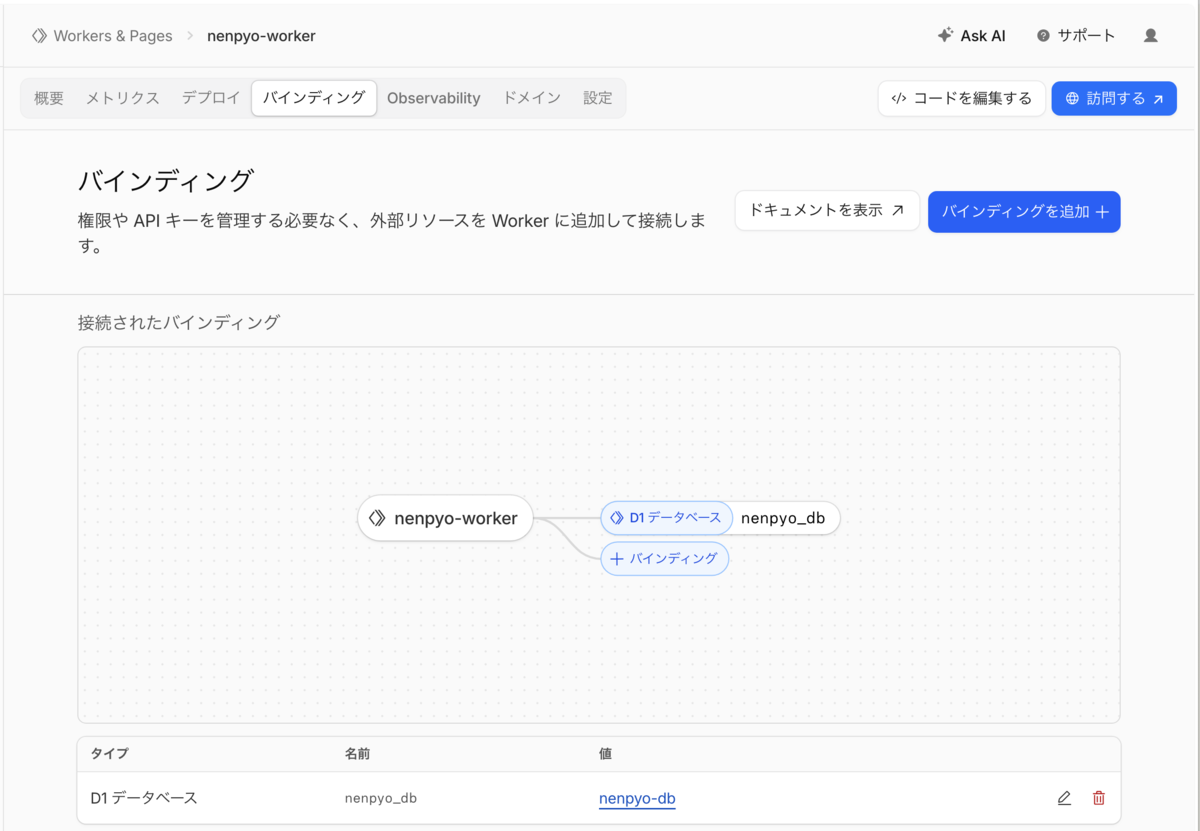Image resolution: width=1200 pixels, height=831 pixels.
Task: Click the Ask AI sparkle icon
Action: click(945, 35)
